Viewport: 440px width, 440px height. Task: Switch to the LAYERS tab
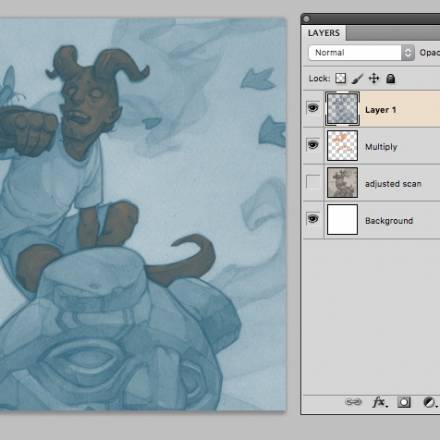pos(324,33)
